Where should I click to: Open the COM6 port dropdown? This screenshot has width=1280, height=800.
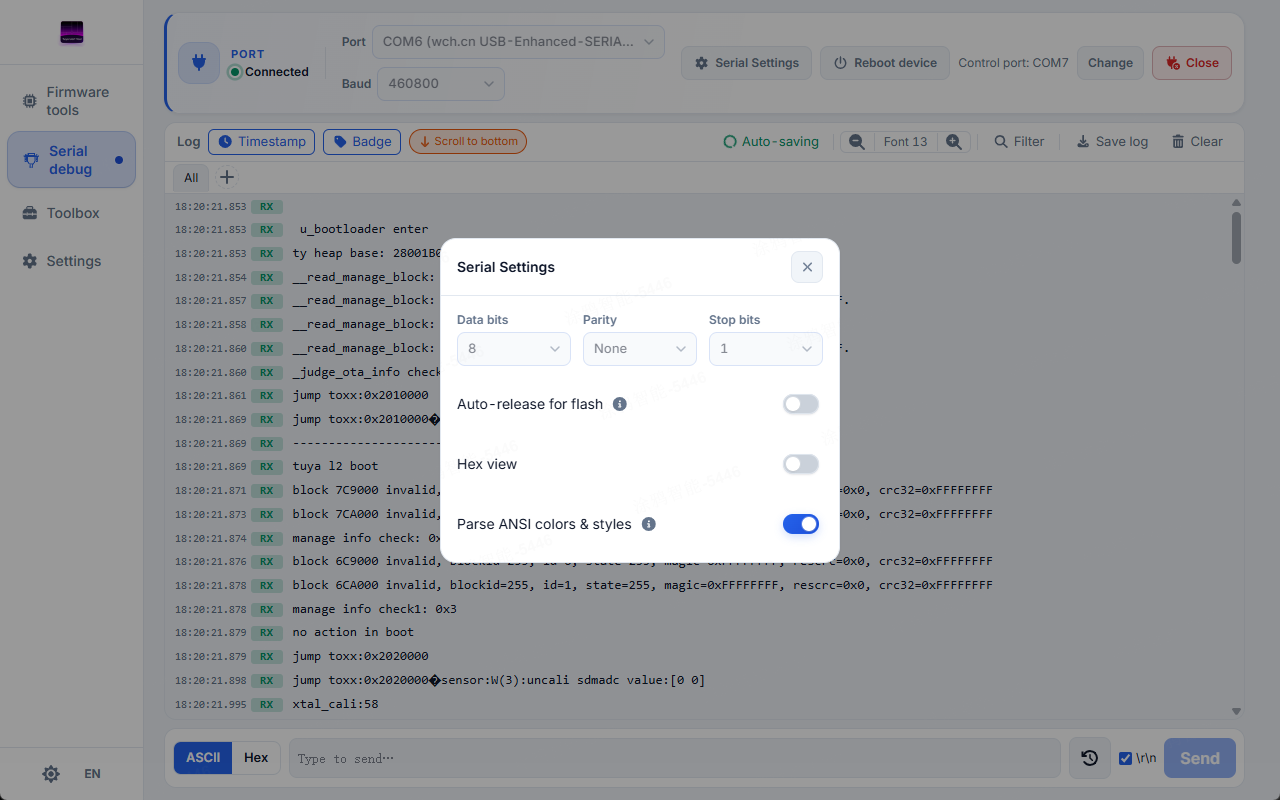pos(518,42)
